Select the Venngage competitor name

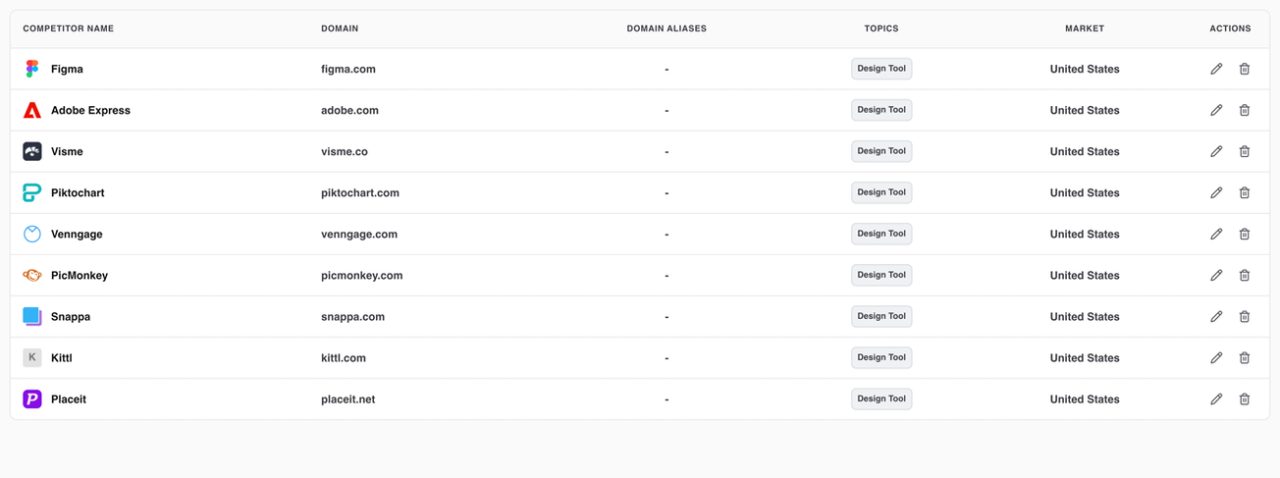[x=76, y=234]
